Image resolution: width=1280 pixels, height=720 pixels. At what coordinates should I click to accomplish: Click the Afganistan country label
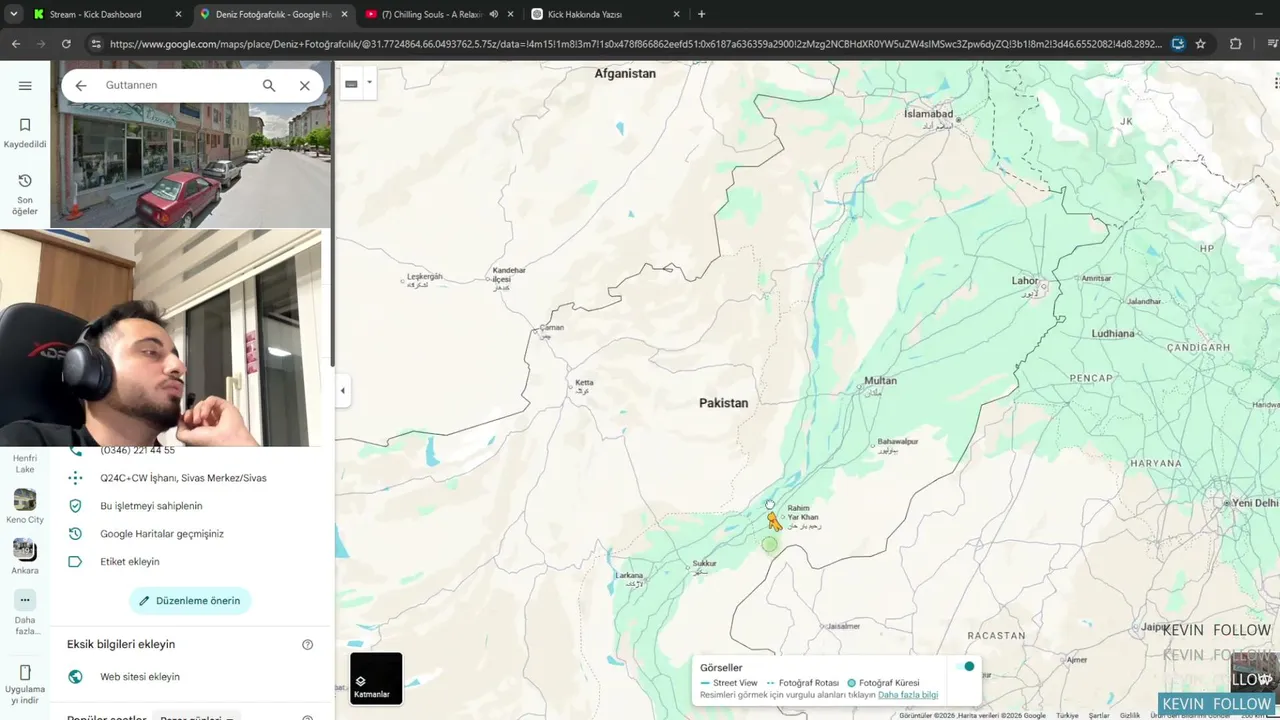(625, 74)
